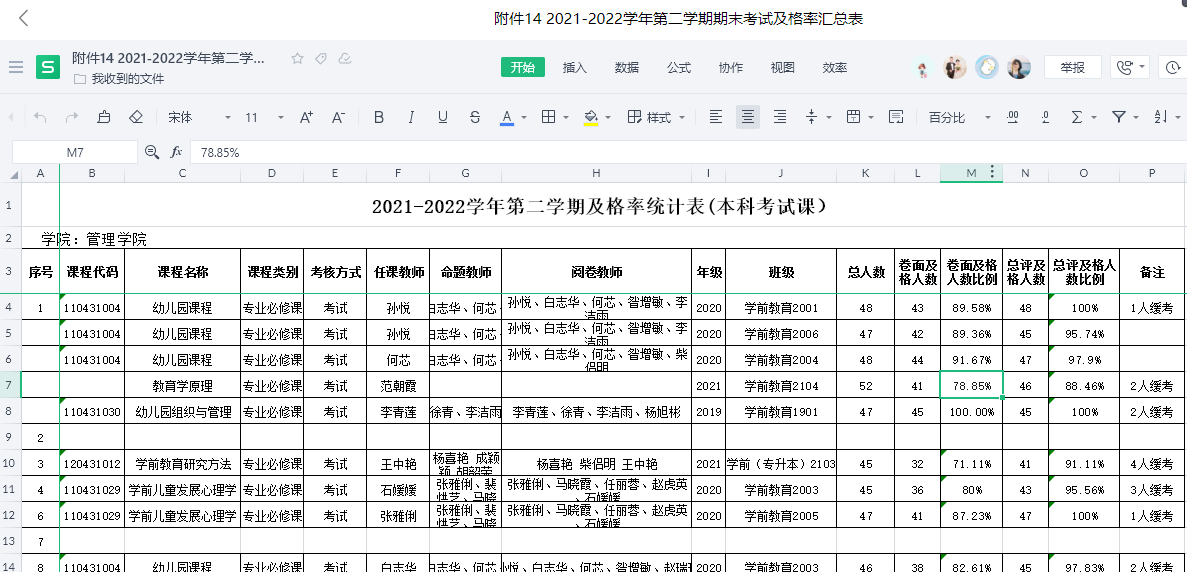1187x572 pixels.
Task: Open the 百分比 number format dropdown
Action: click(959, 117)
